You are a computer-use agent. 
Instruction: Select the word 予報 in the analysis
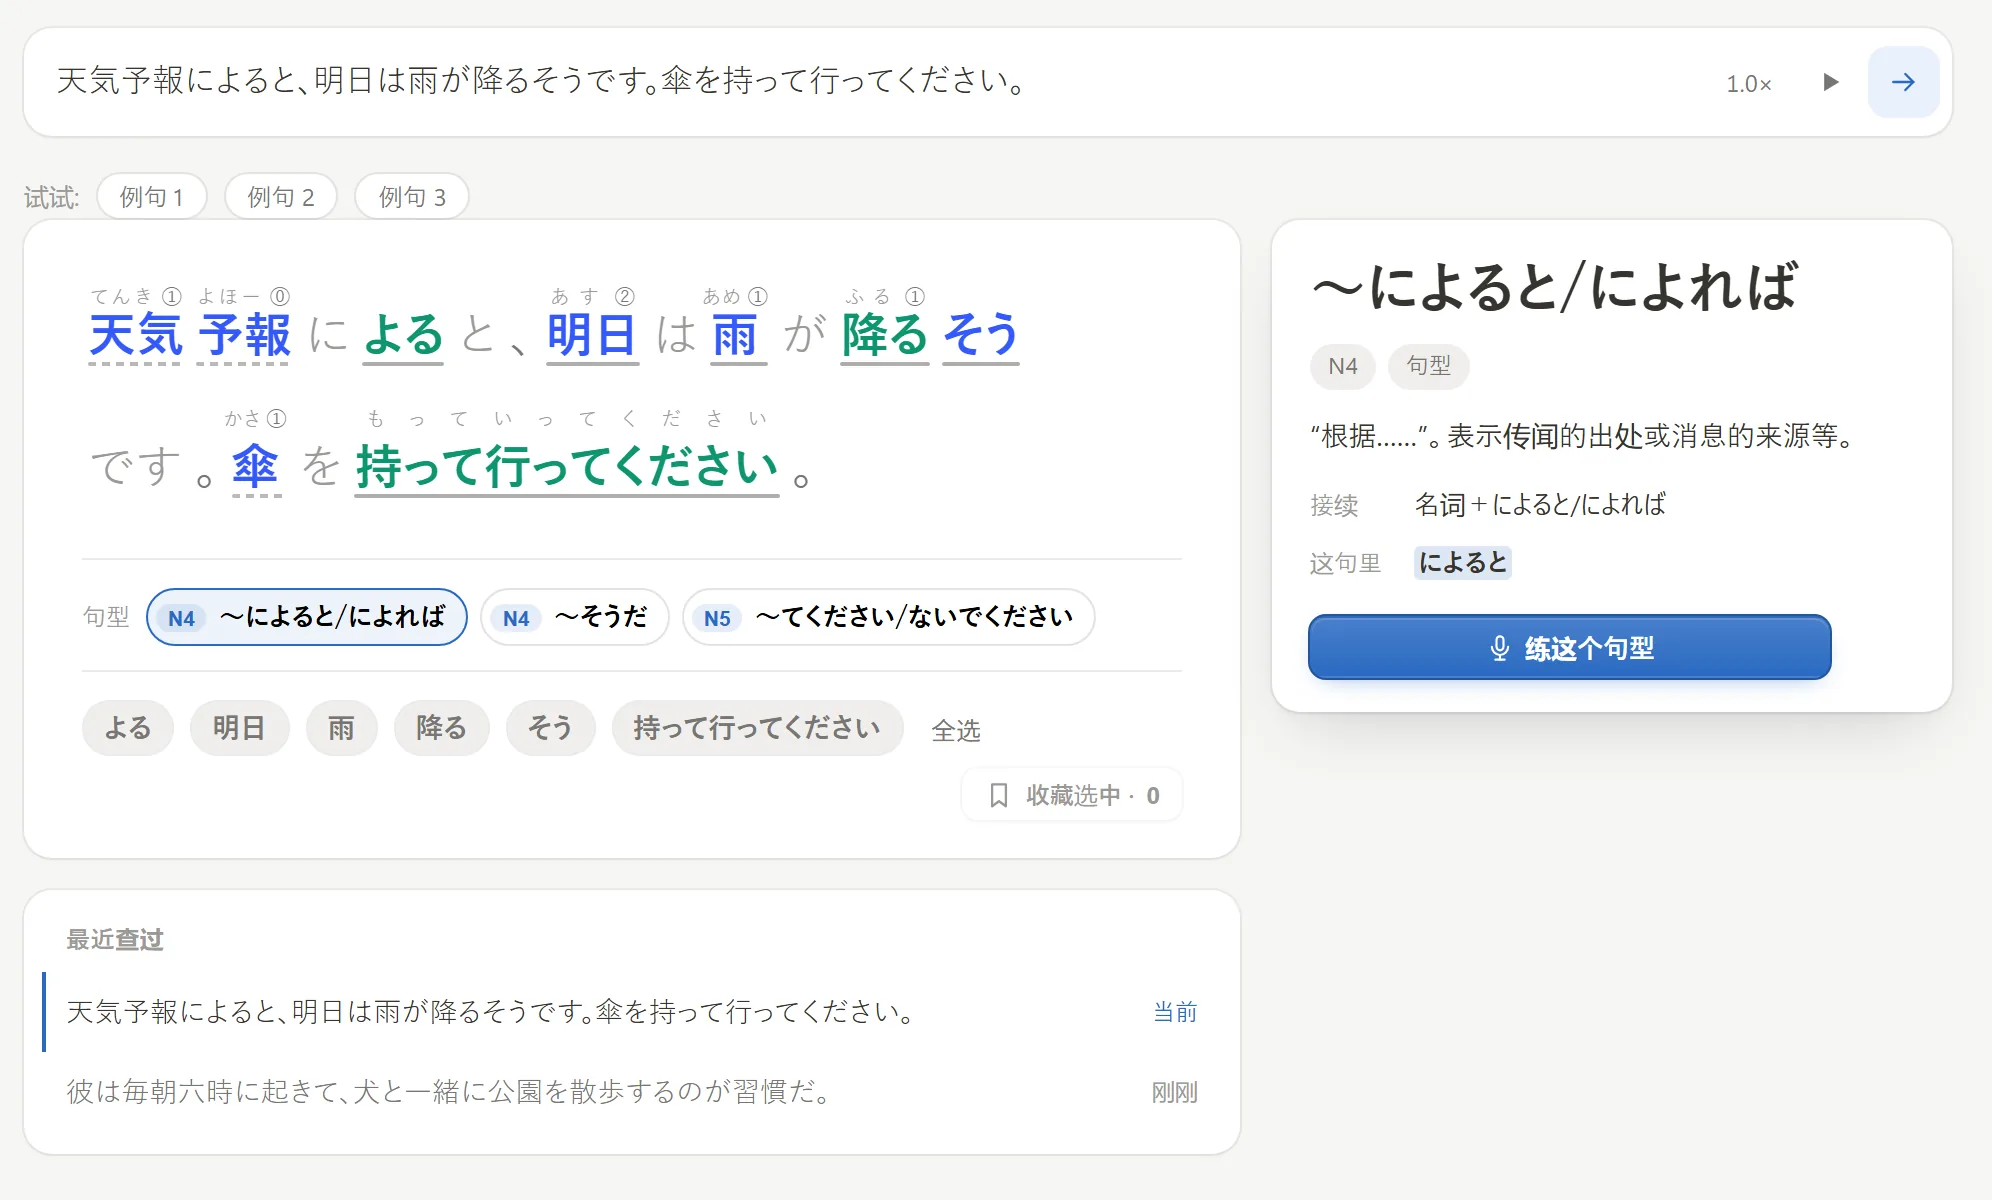pos(244,334)
